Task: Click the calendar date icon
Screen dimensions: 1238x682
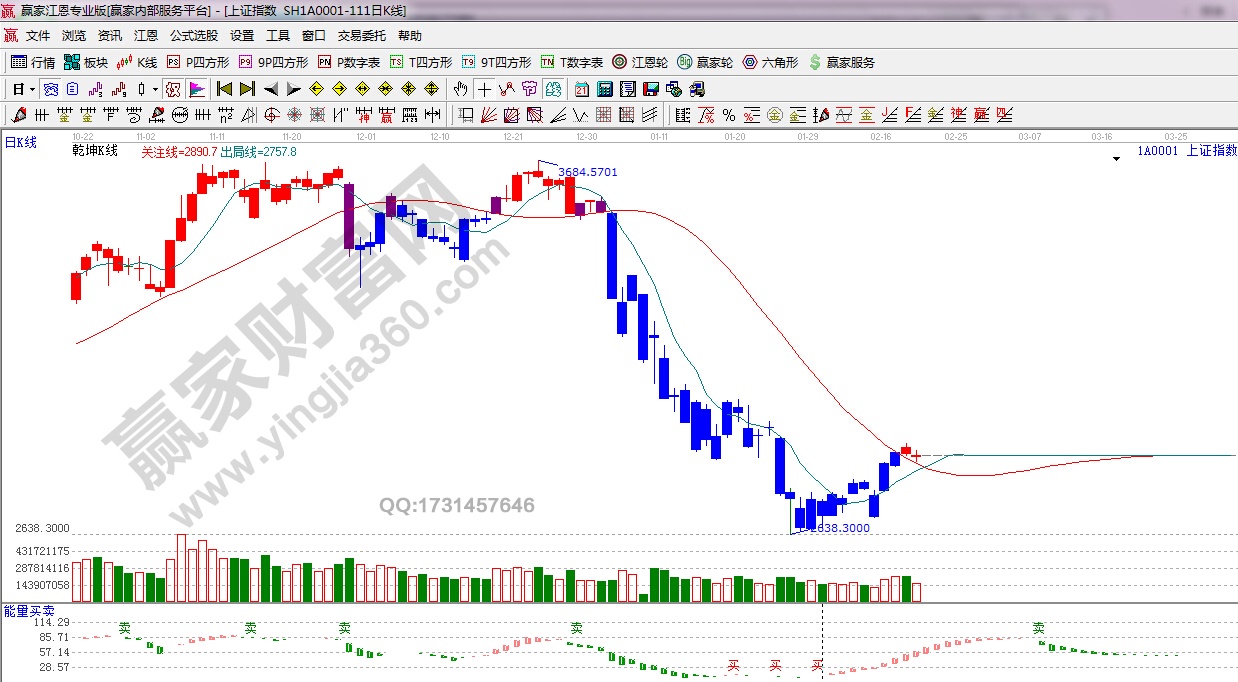Action: (580, 89)
